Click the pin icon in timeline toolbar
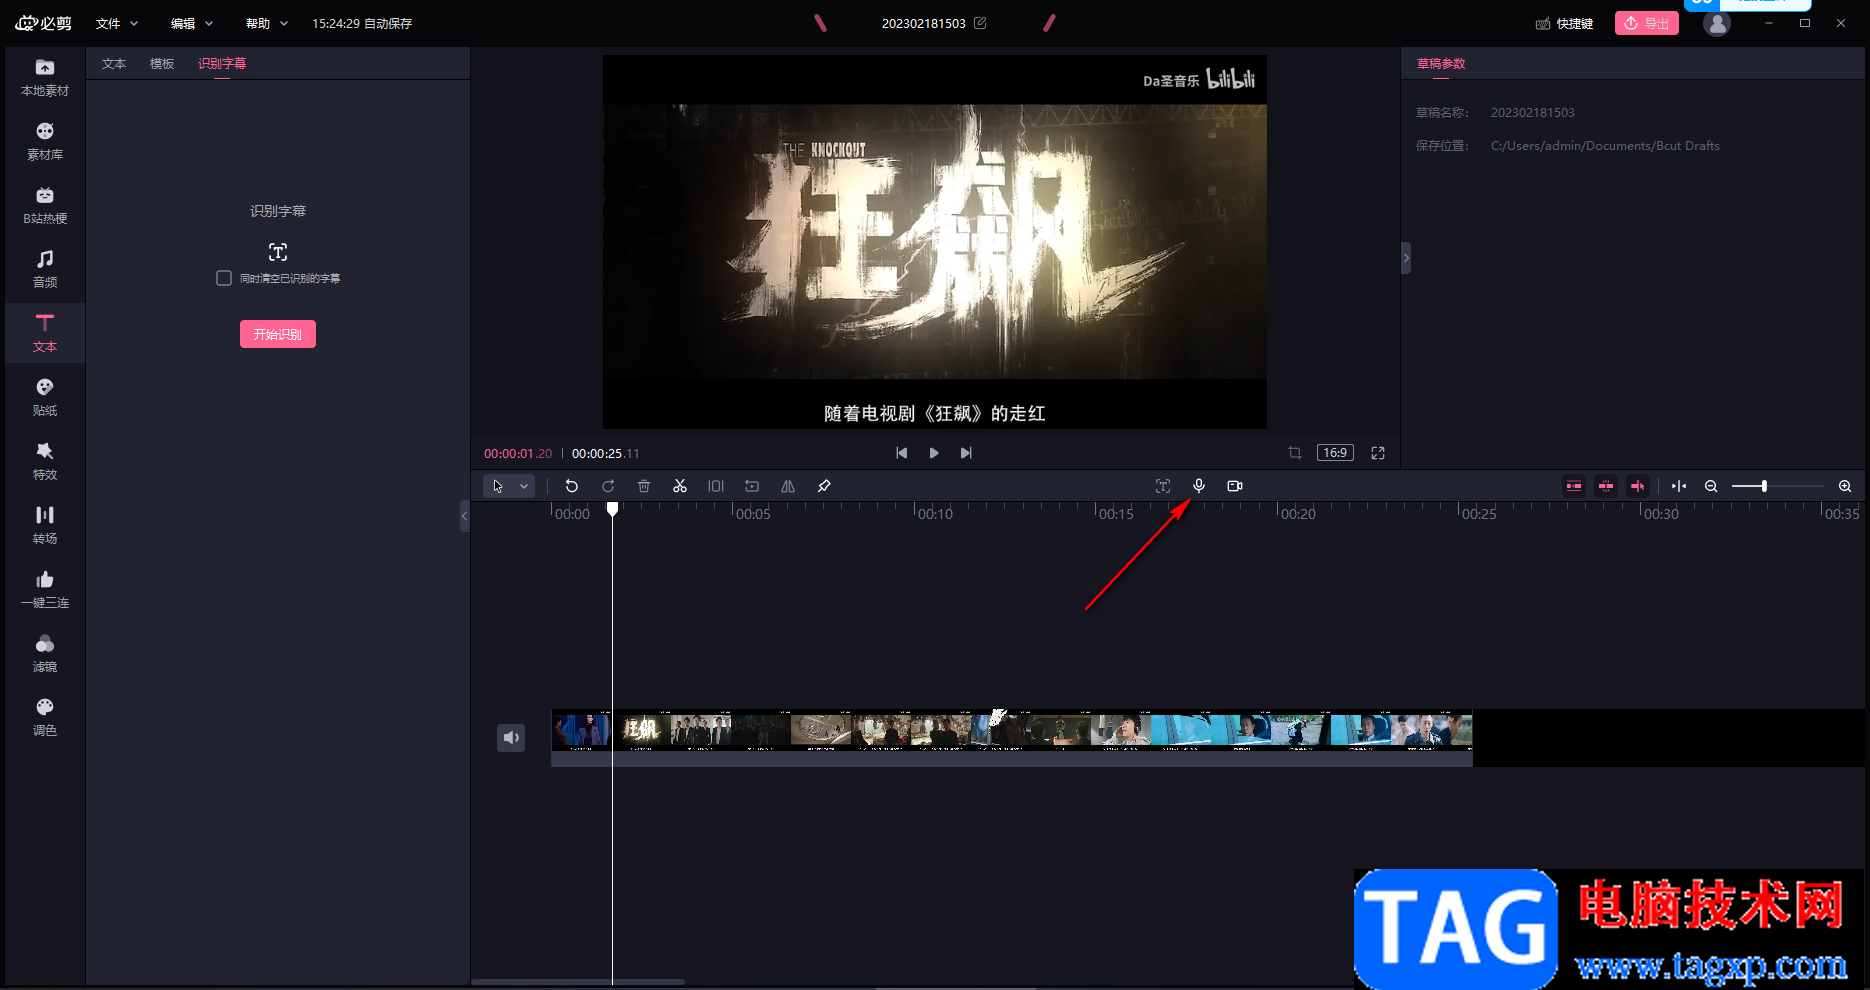The image size is (1870, 990). click(824, 486)
